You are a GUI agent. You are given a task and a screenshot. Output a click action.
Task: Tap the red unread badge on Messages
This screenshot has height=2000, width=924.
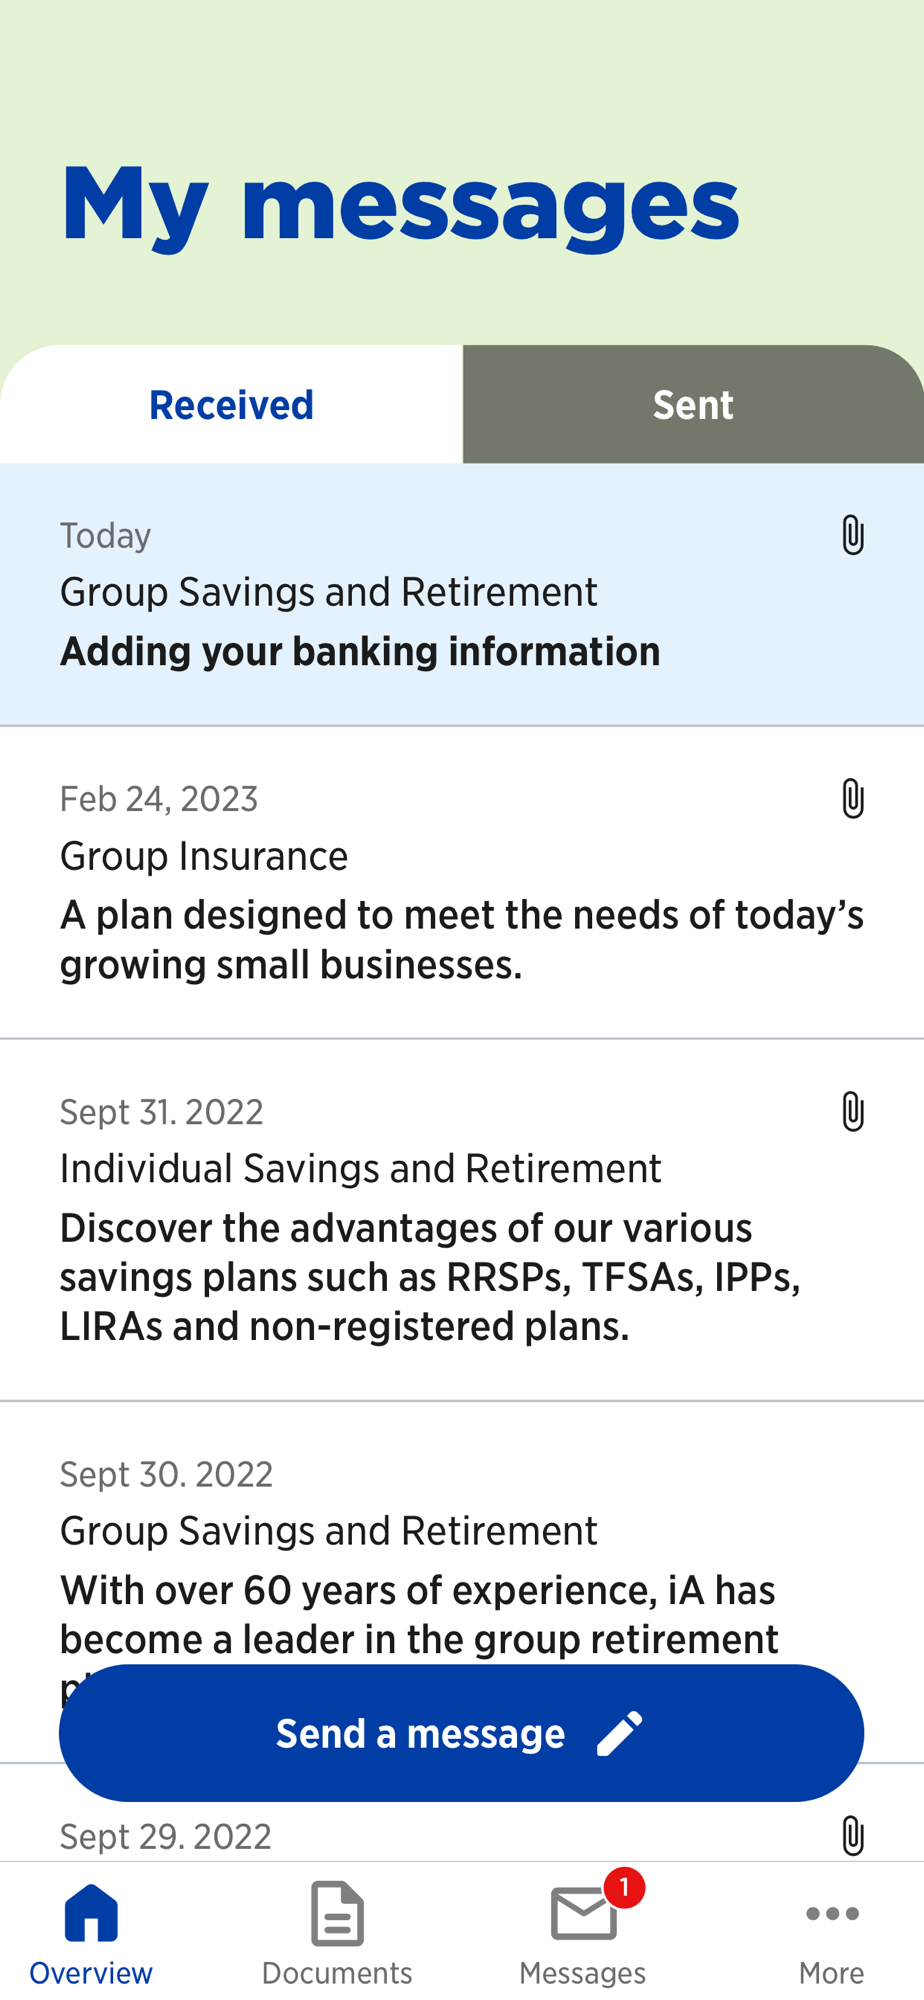(x=624, y=1887)
